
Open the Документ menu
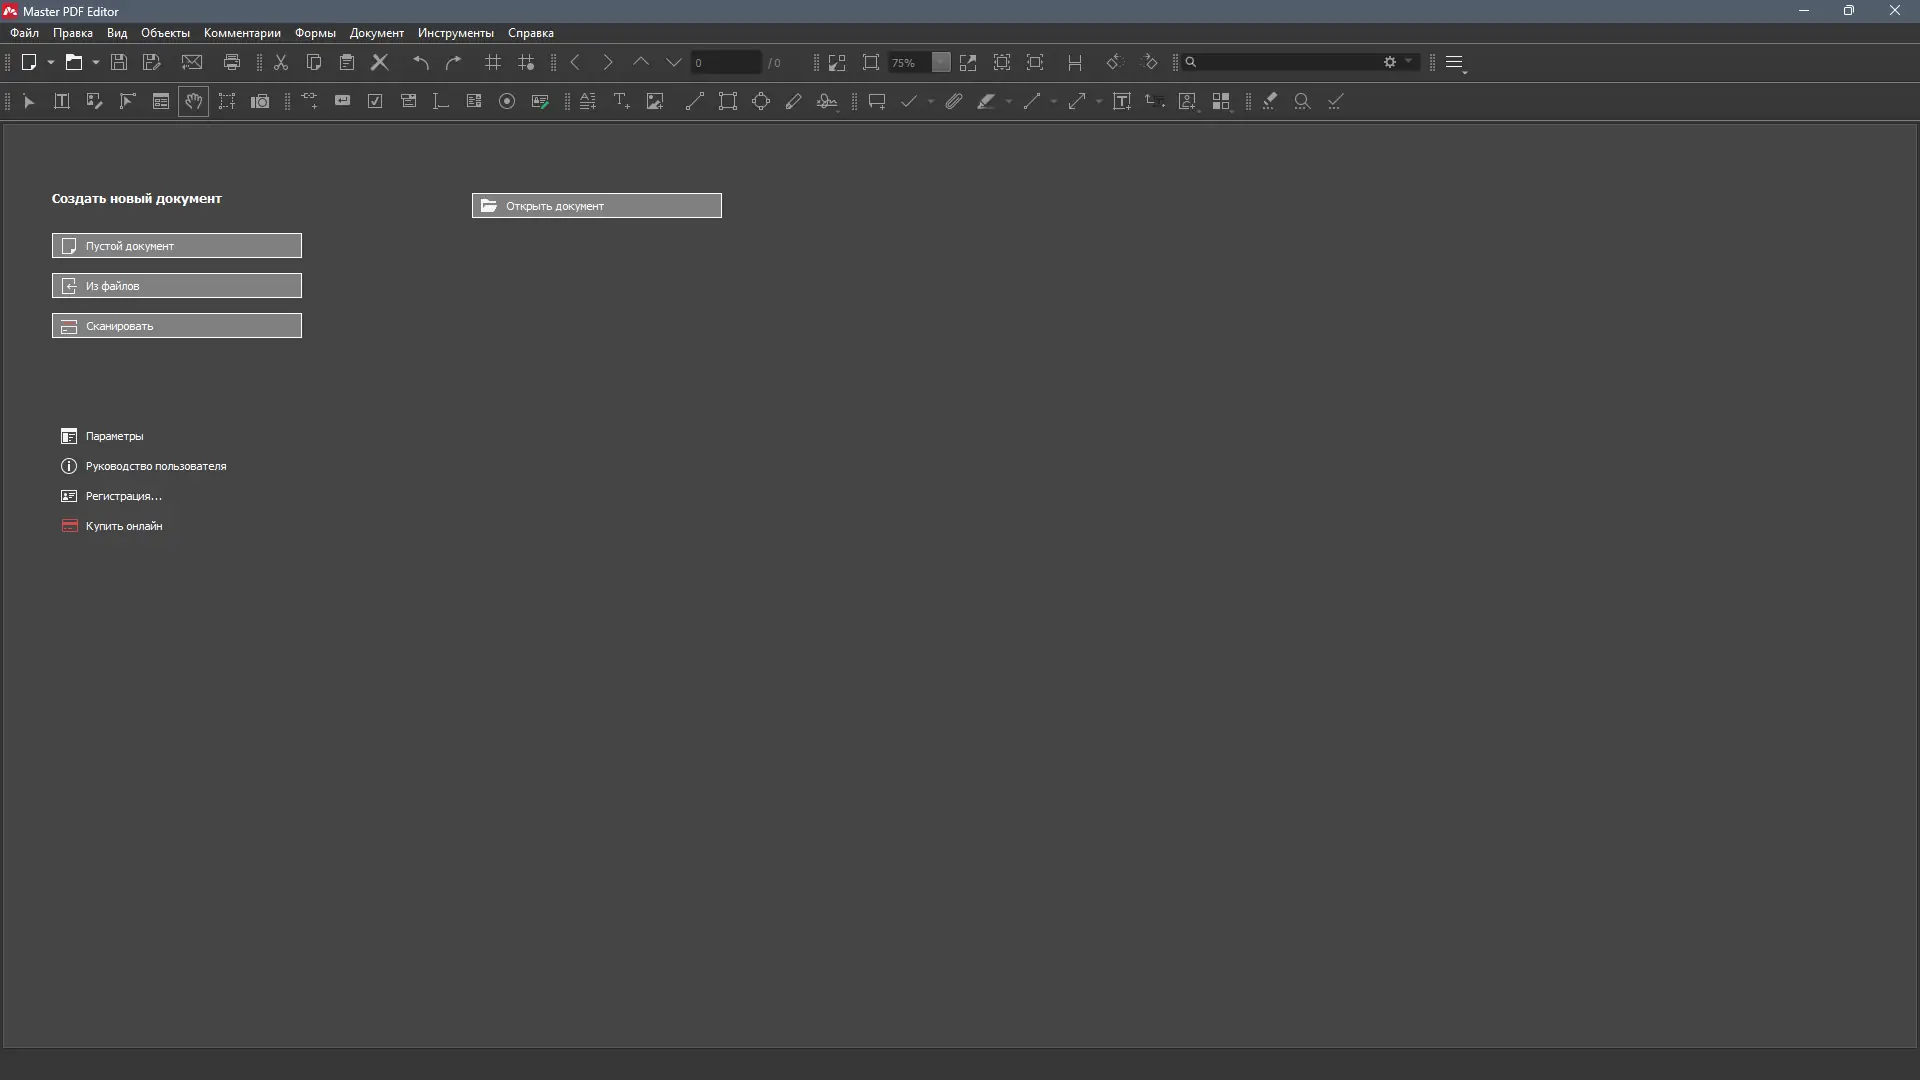pos(376,33)
